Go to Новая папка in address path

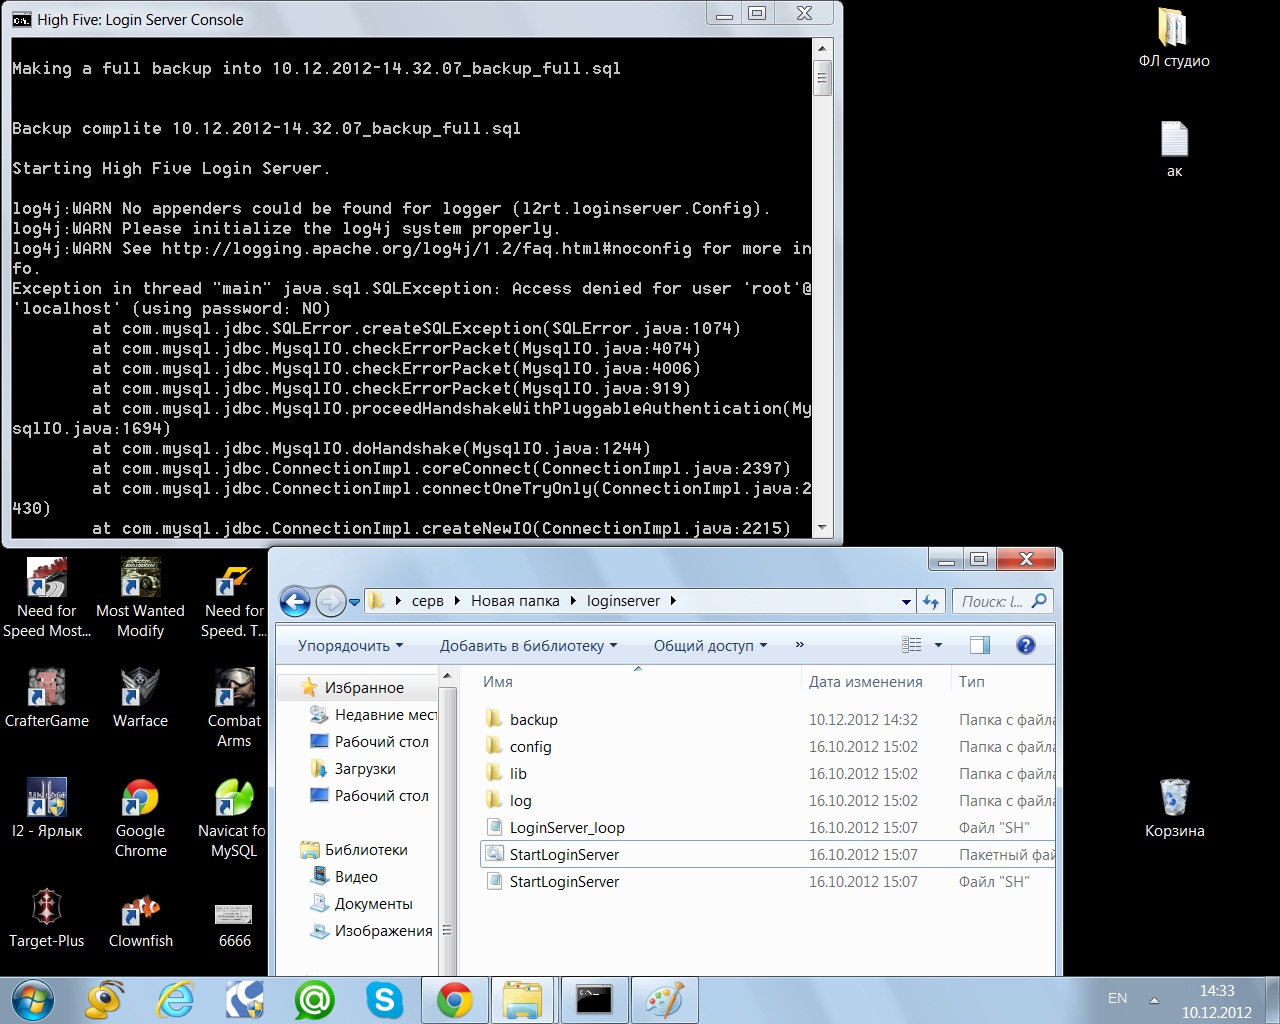tap(515, 601)
